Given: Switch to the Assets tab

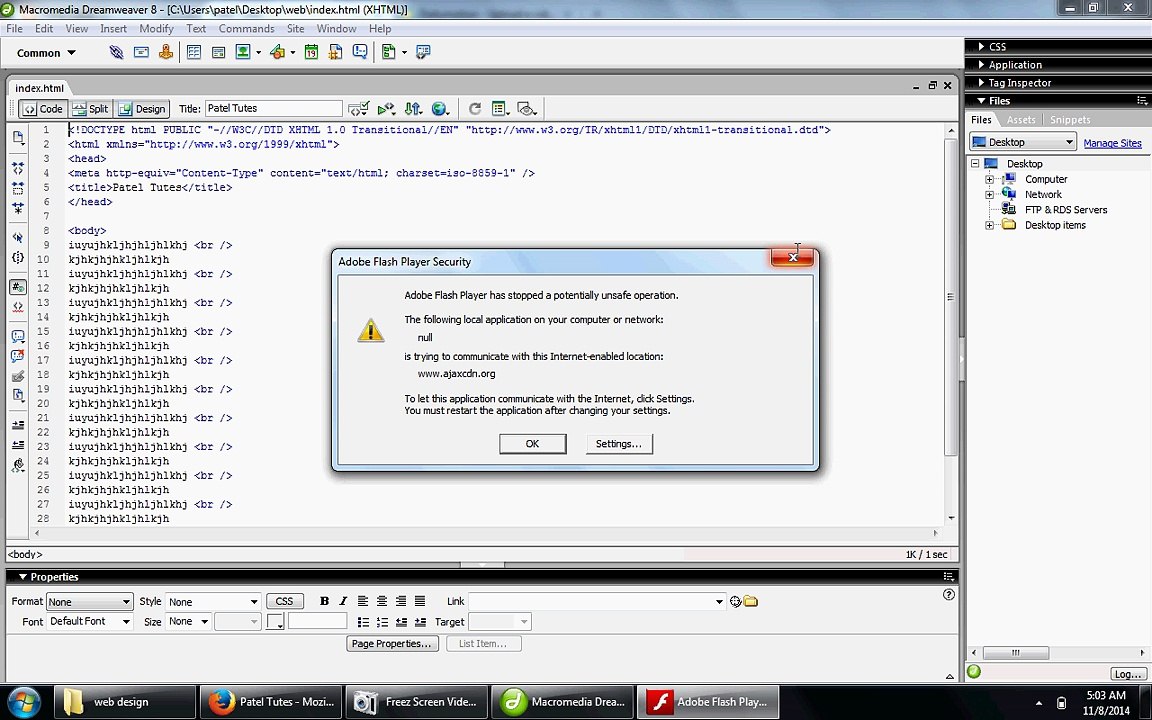Looking at the screenshot, I should point(1020,120).
